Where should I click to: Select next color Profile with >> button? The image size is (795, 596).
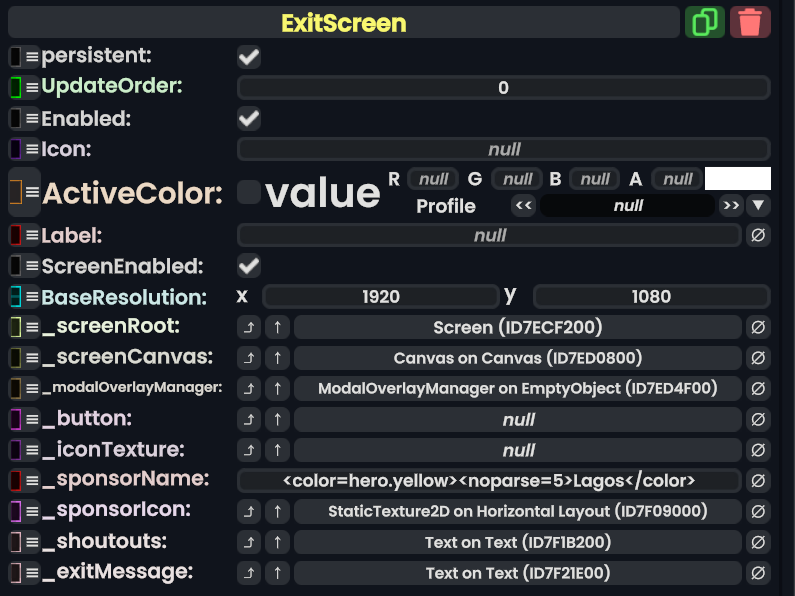tap(730, 206)
